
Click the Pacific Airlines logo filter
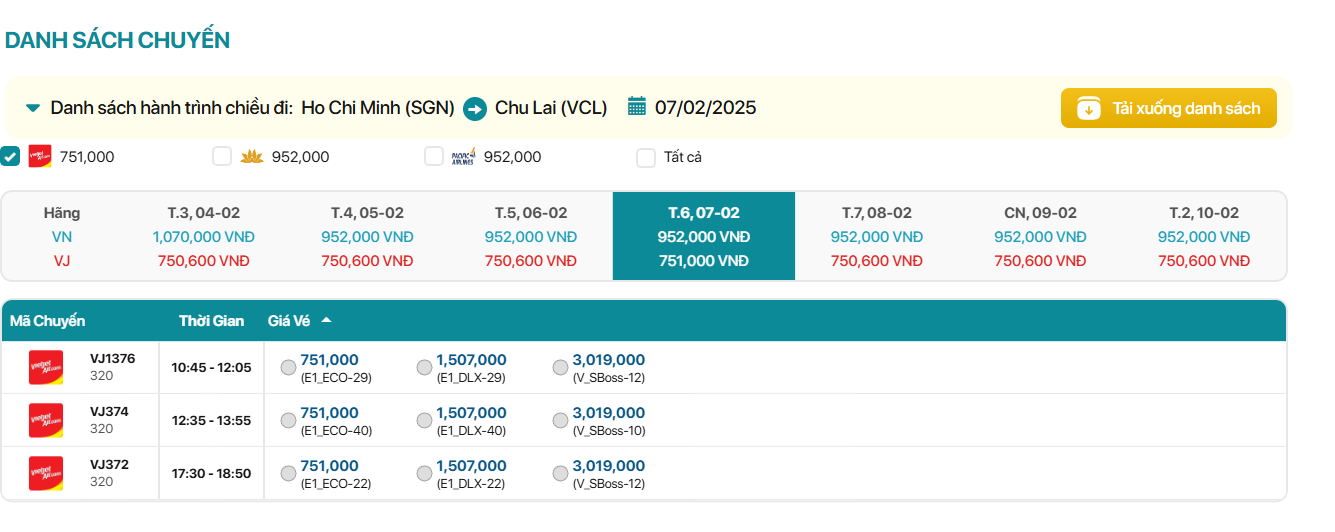463,157
